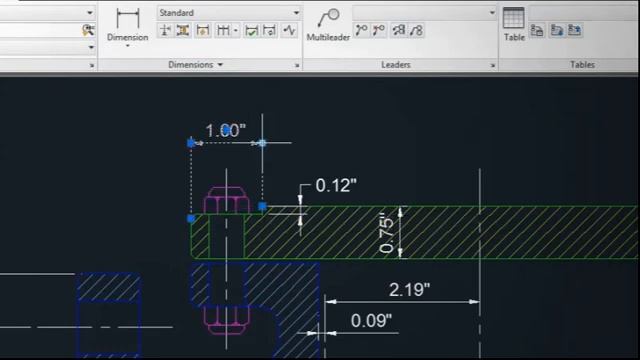This screenshot has height=360, width=640.
Task: Open Dimensions panel dialog launcher arrow
Action: click(297, 65)
